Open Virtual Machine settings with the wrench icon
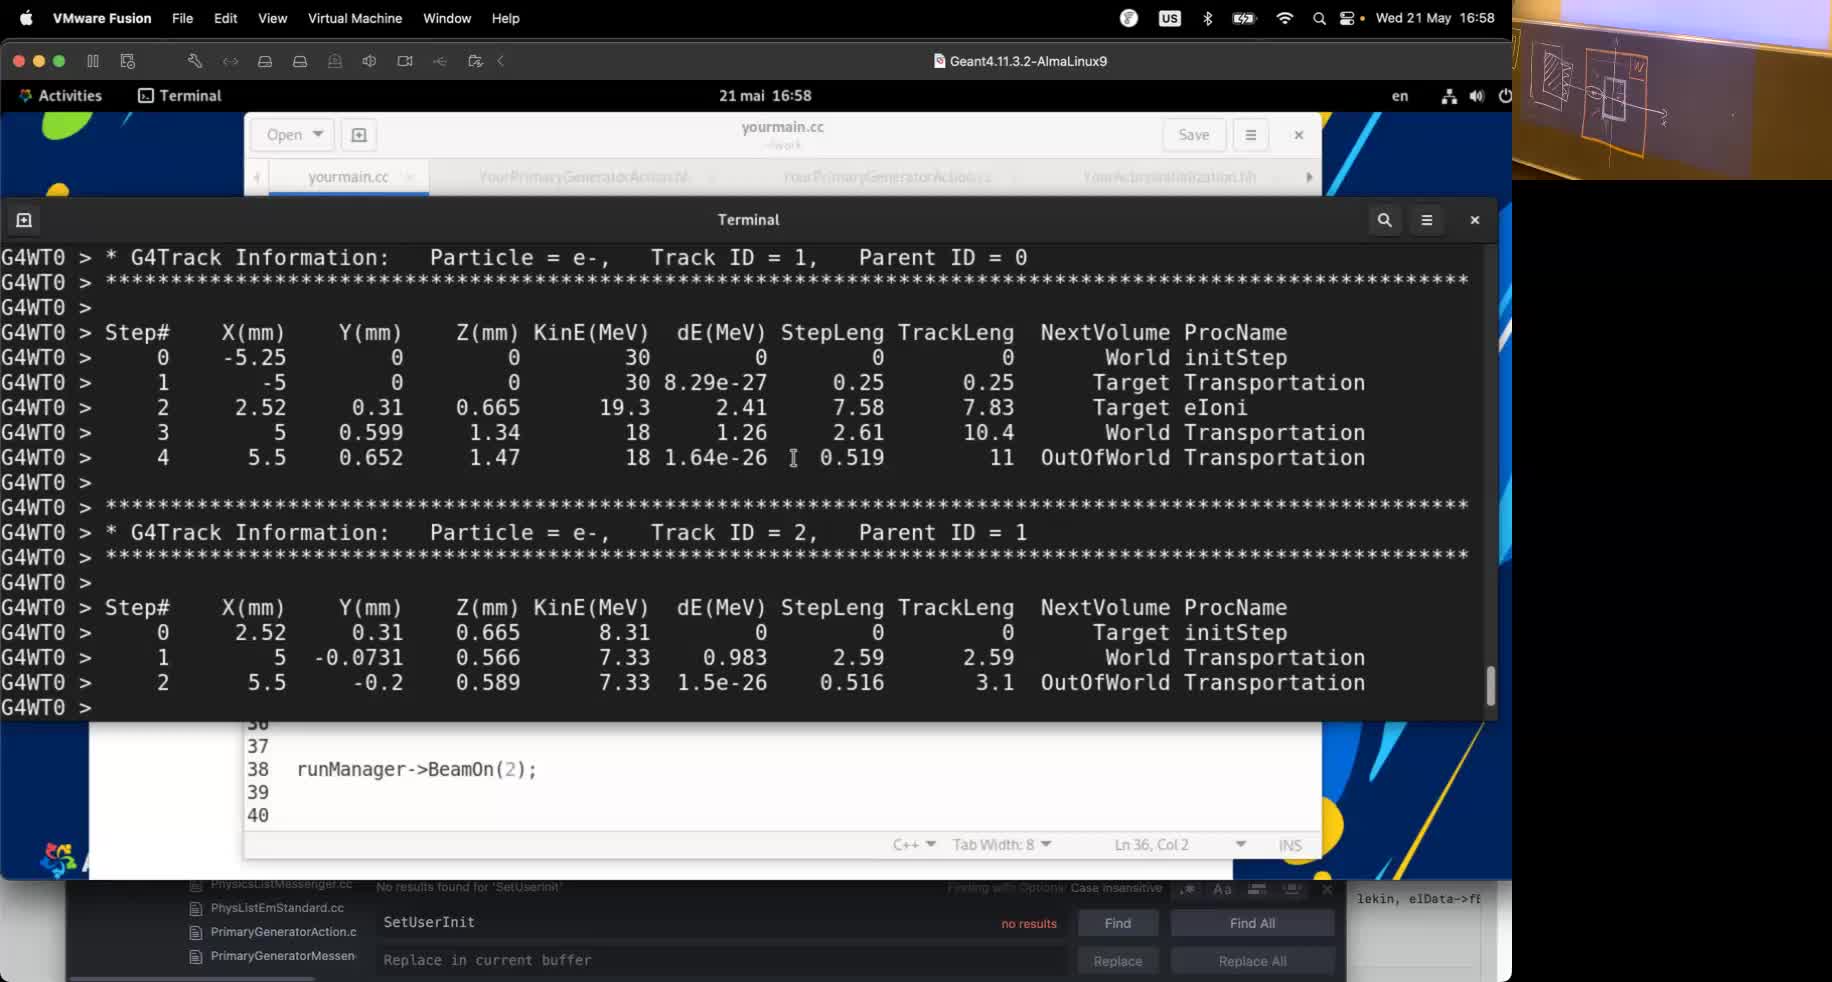 coord(195,61)
